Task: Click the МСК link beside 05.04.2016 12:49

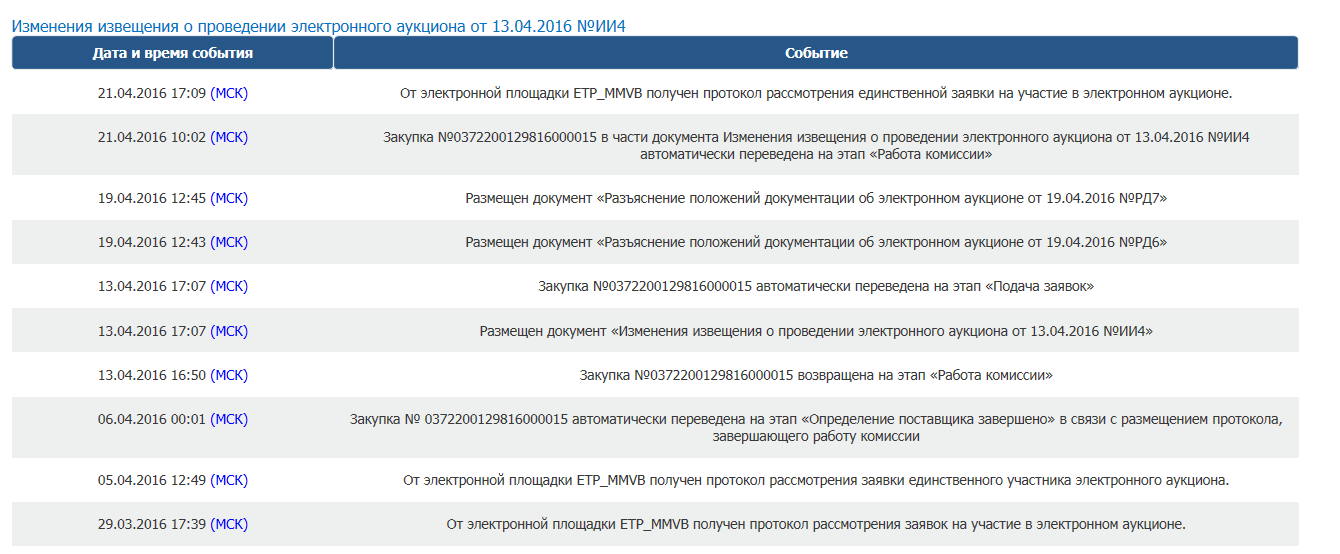Action: [x=229, y=480]
